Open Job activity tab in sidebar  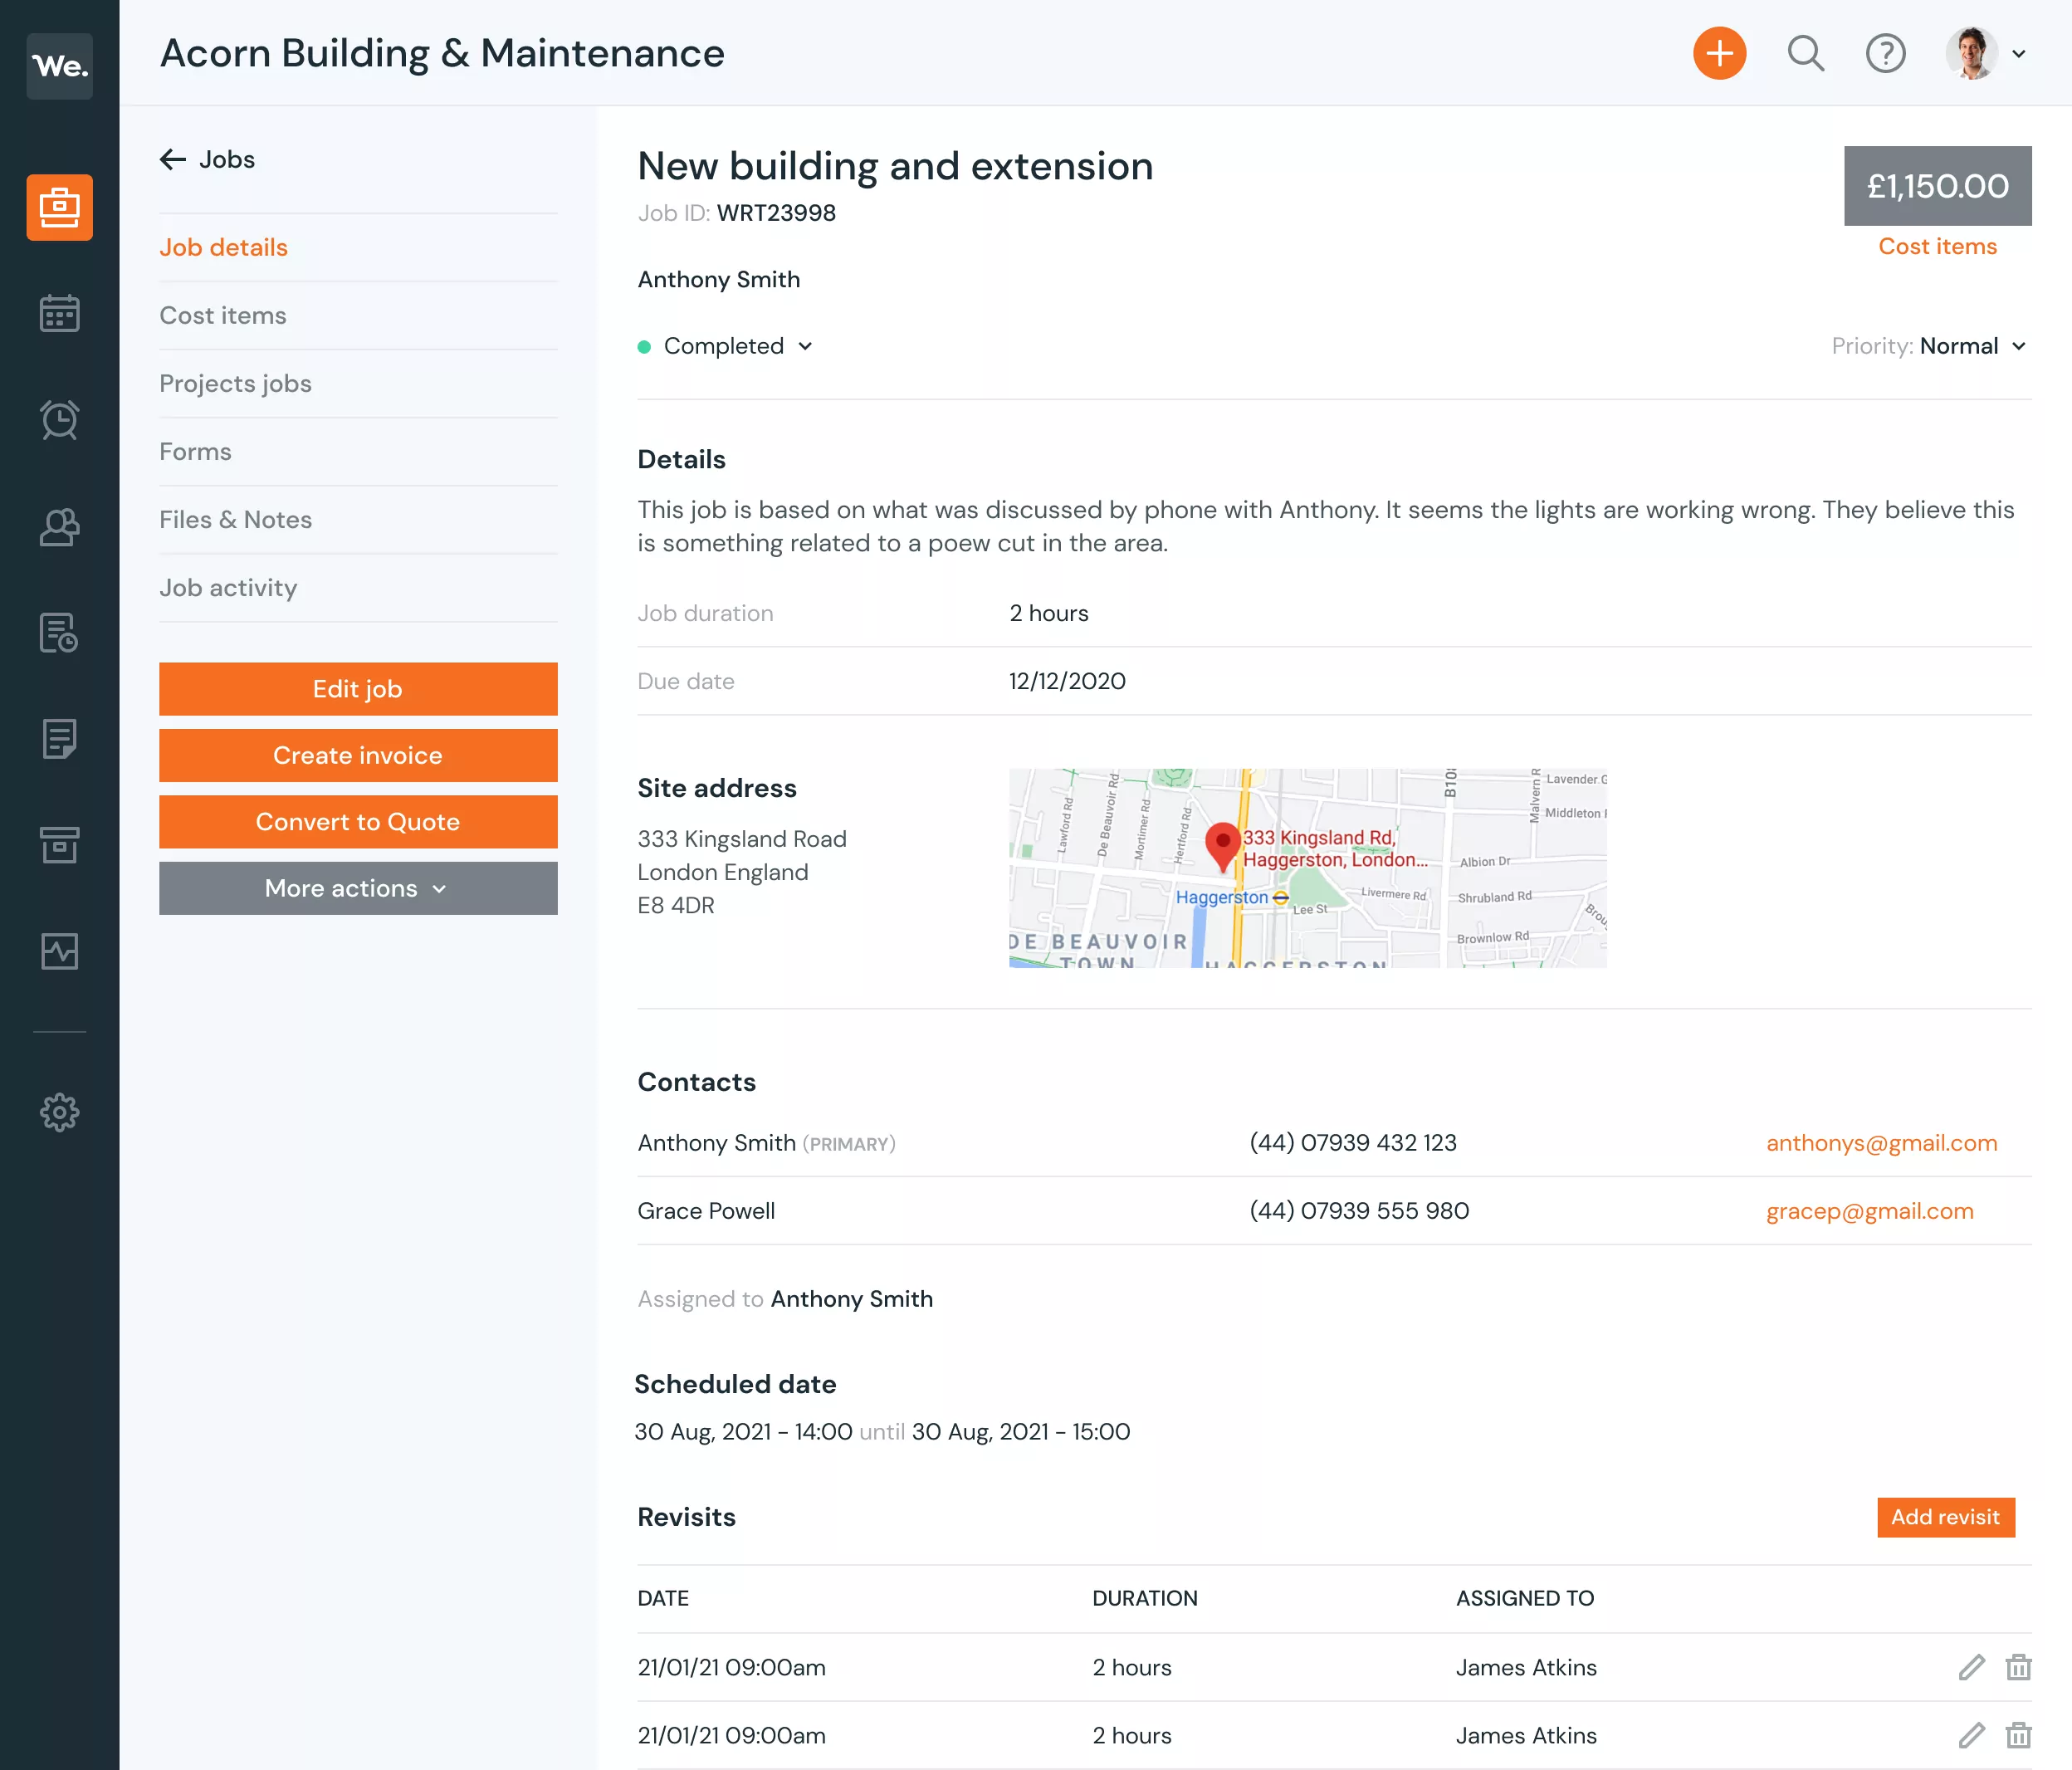click(x=227, y=586)
